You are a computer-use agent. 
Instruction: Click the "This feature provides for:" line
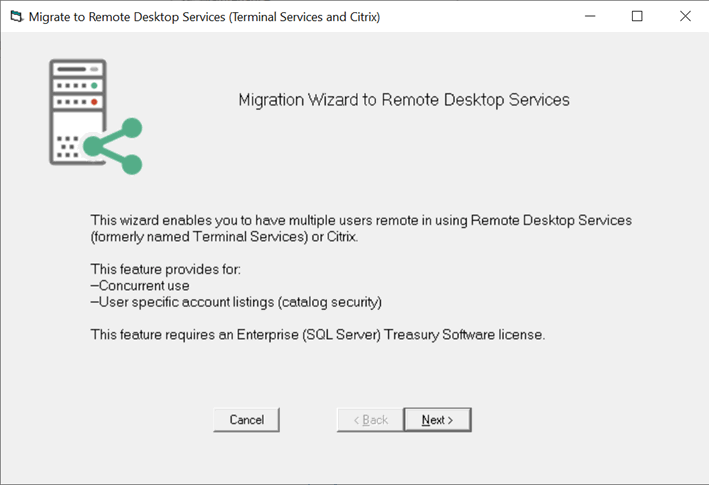(x=160, y=269)
